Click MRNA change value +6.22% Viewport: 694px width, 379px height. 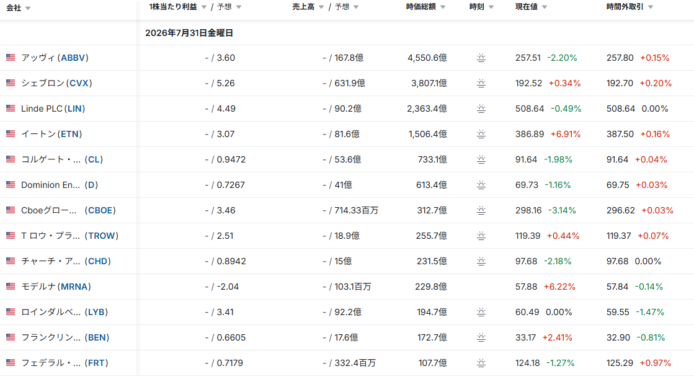click(559, 286)
